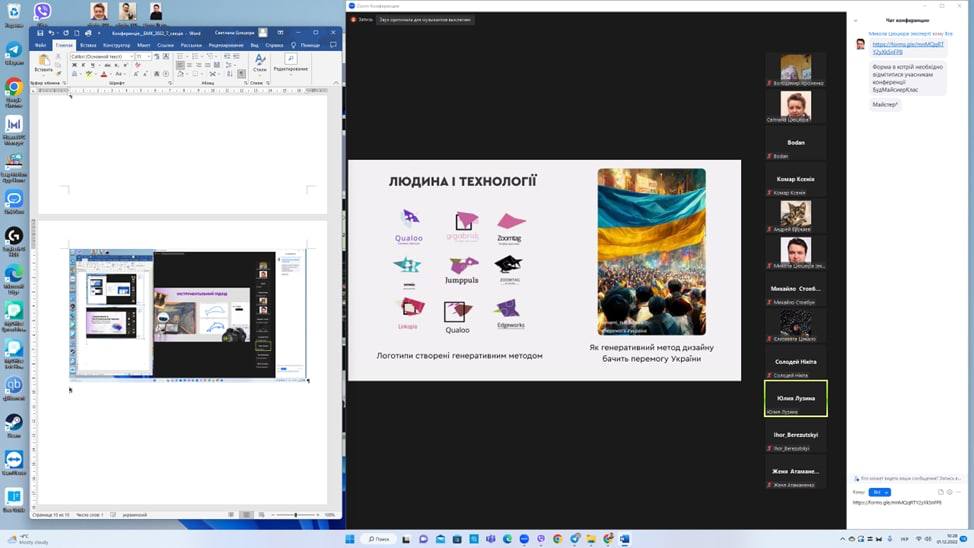Image resolution: width=974 pixels, height=548 pixels.
Task: Open Word from the Windows taskbar
Action: tap(625, 539)
